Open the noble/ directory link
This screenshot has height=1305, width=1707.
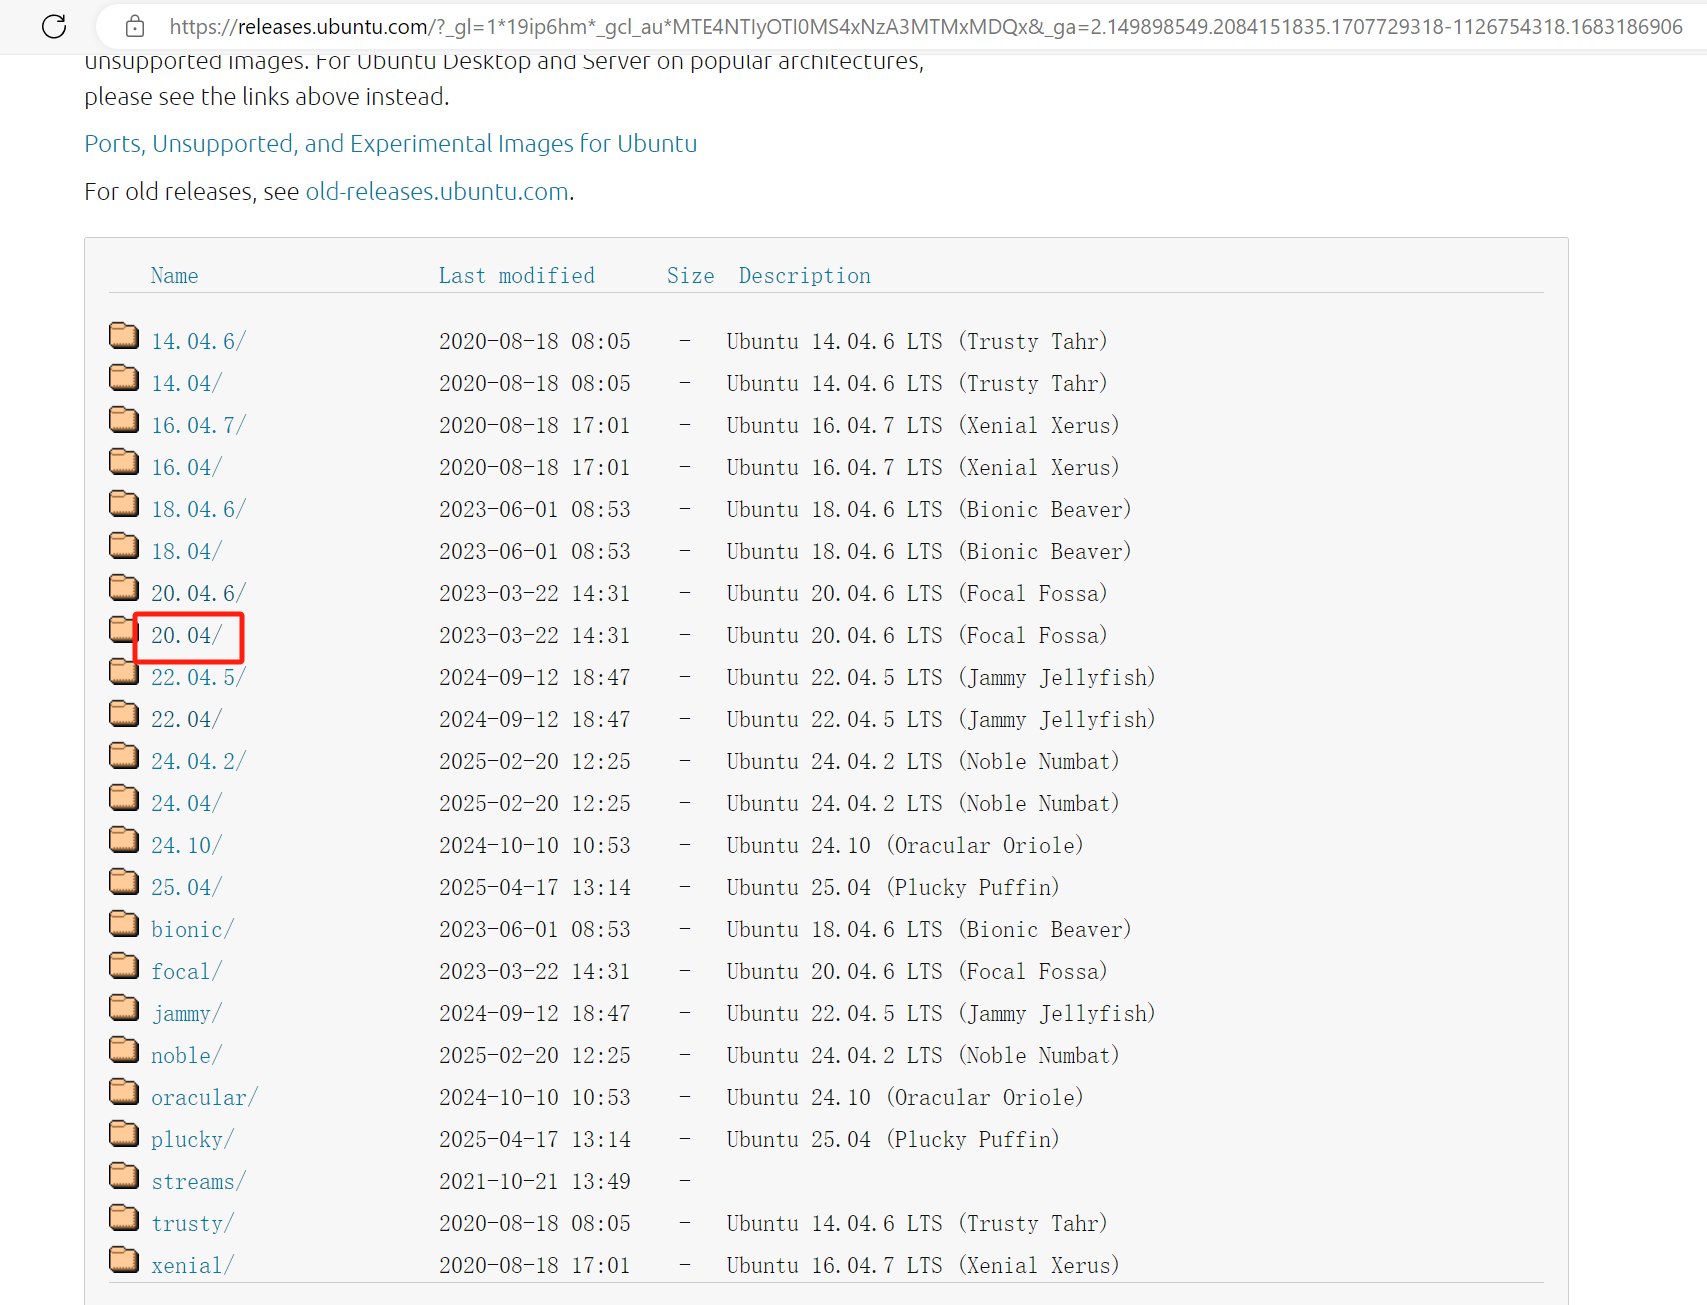(x=186, y=1056)
